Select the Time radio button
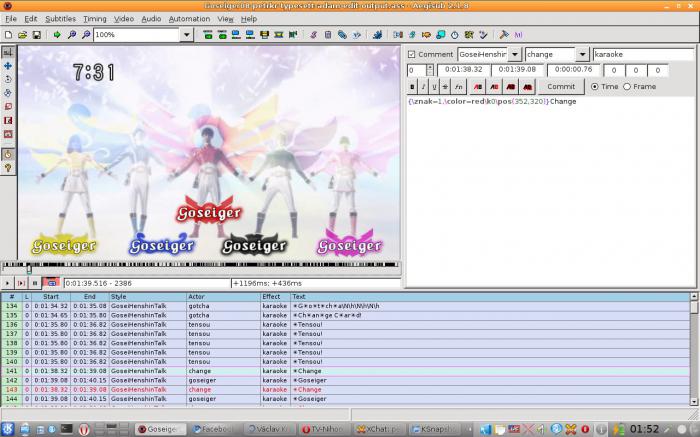Viewport: 700px width, 437px height. tap(595, 87)
